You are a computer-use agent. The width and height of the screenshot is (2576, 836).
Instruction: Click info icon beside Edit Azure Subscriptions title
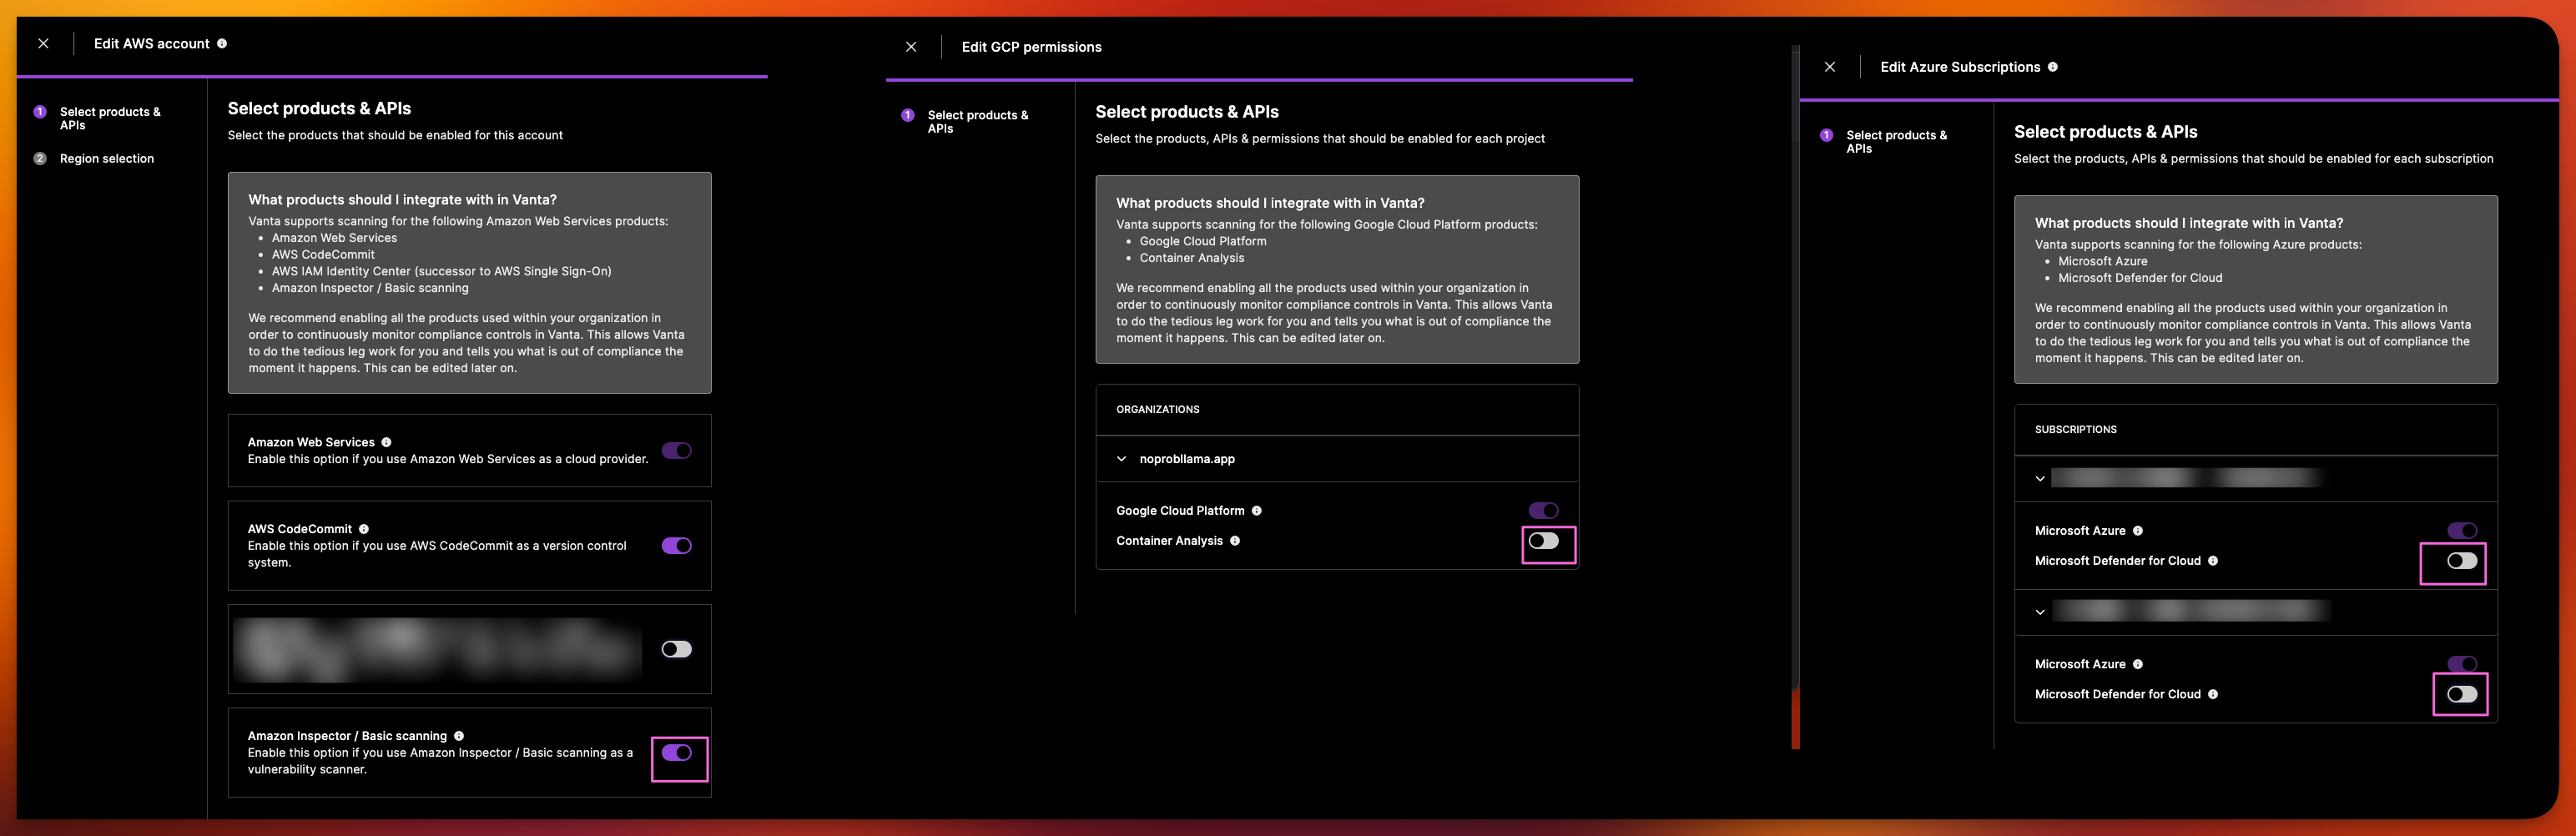(2052, 67)
